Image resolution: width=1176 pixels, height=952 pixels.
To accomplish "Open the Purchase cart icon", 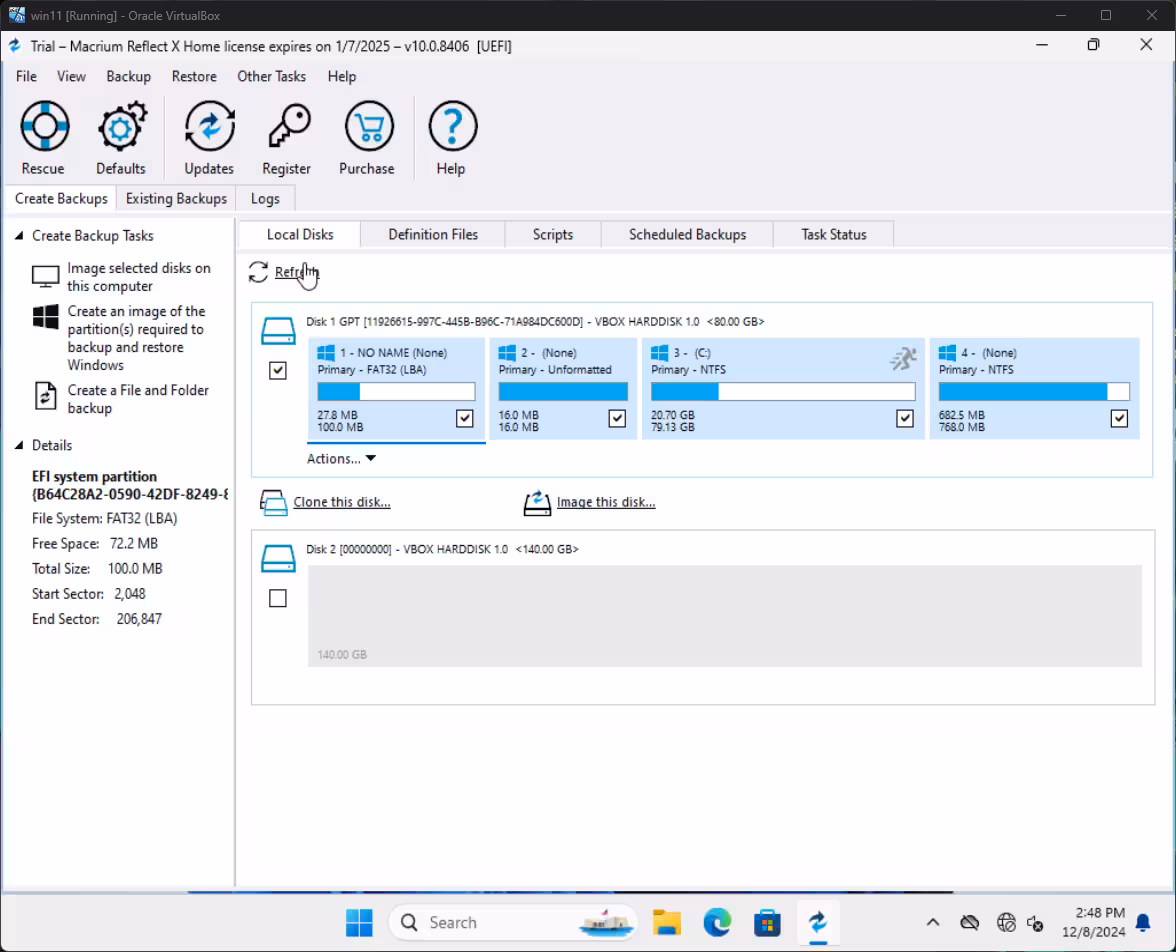I will (367, 127).
